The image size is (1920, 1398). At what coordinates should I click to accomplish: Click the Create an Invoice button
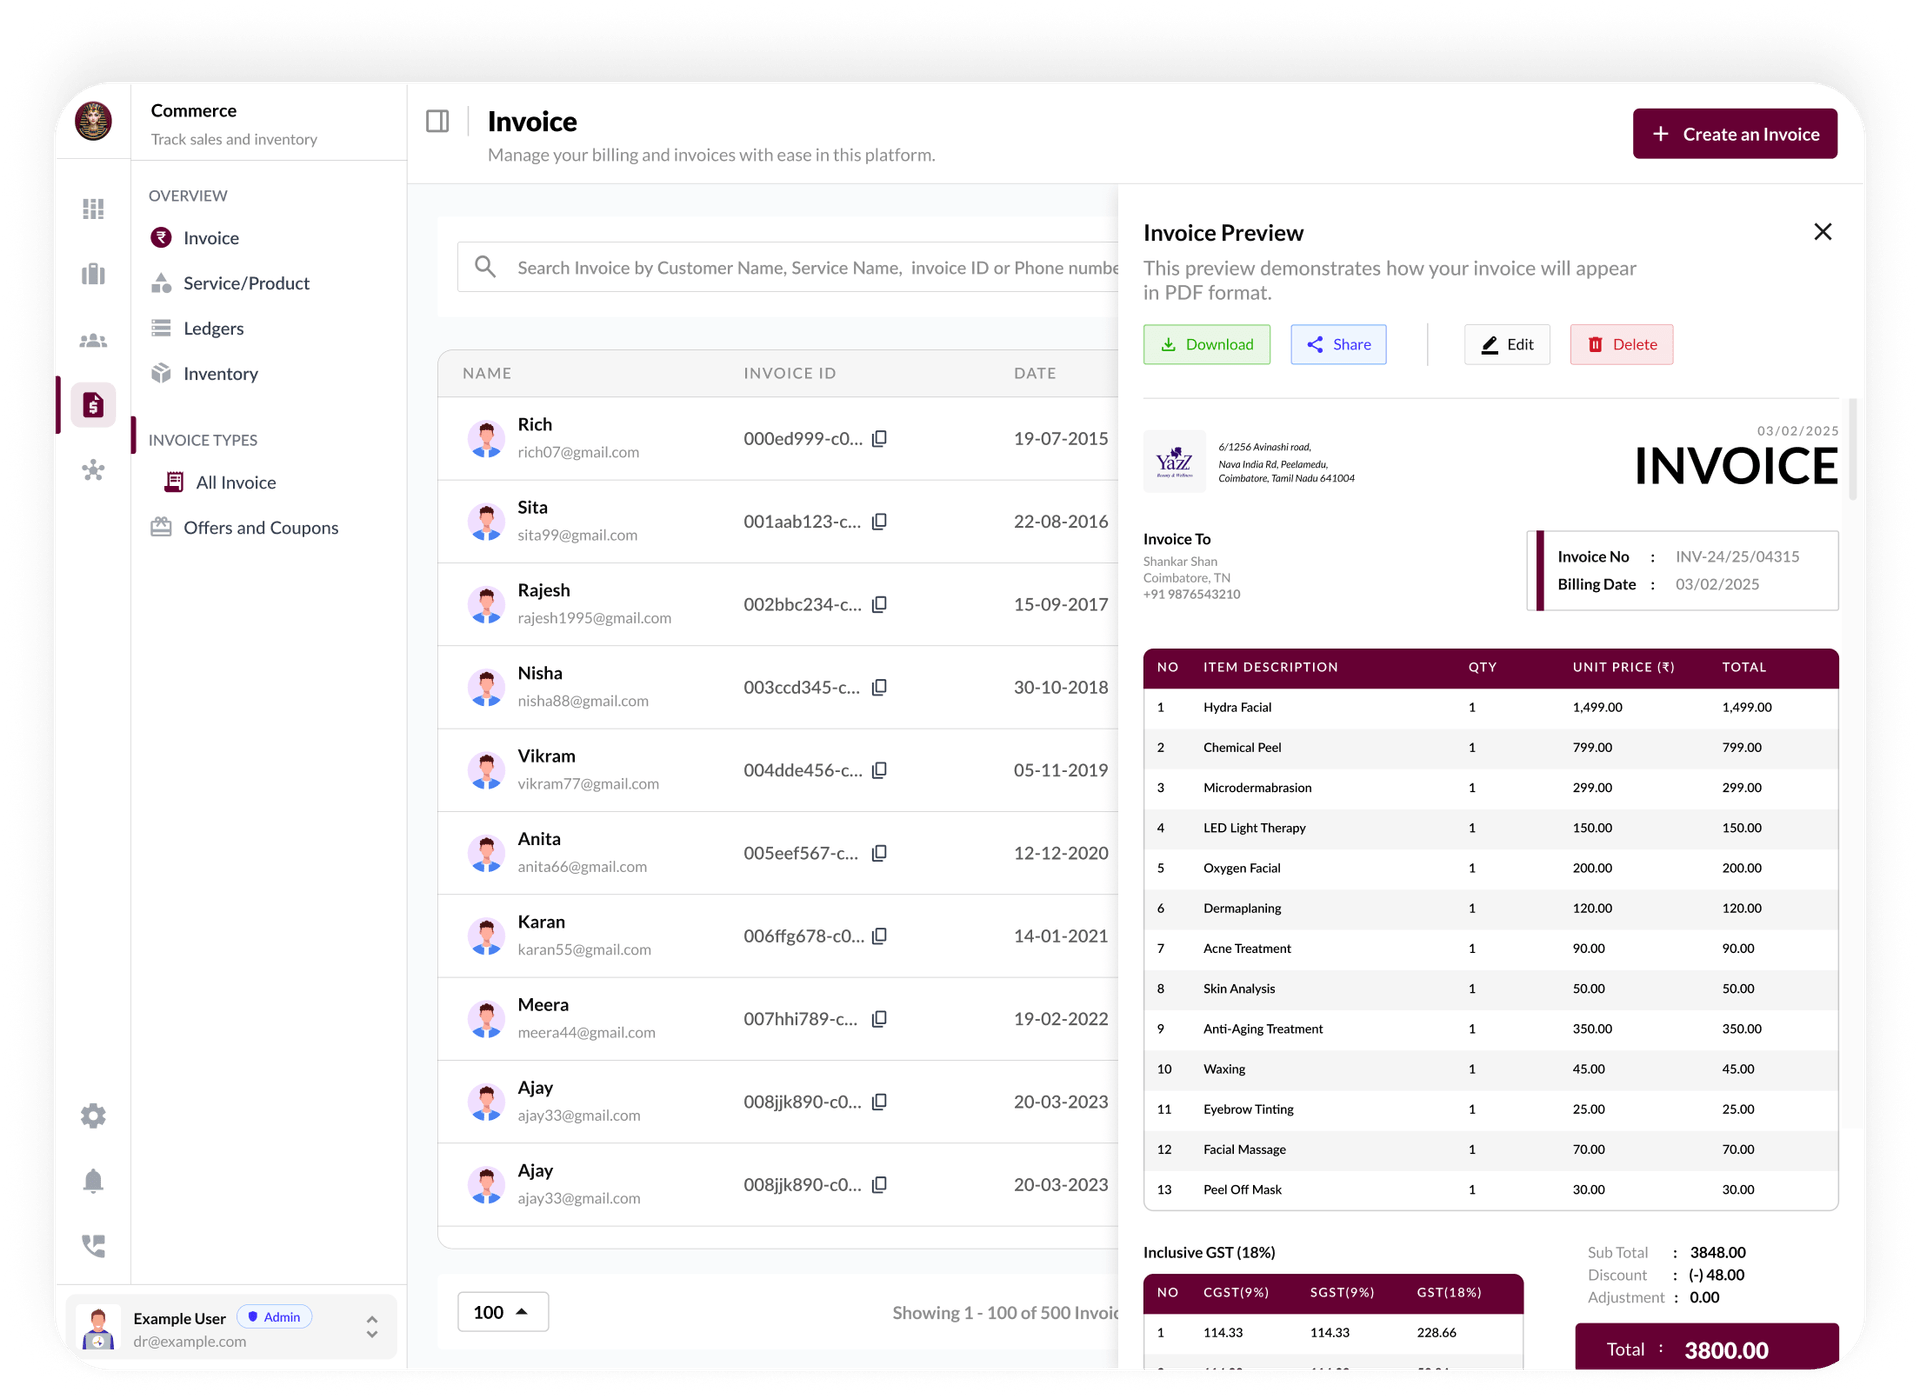[1734, 133]
